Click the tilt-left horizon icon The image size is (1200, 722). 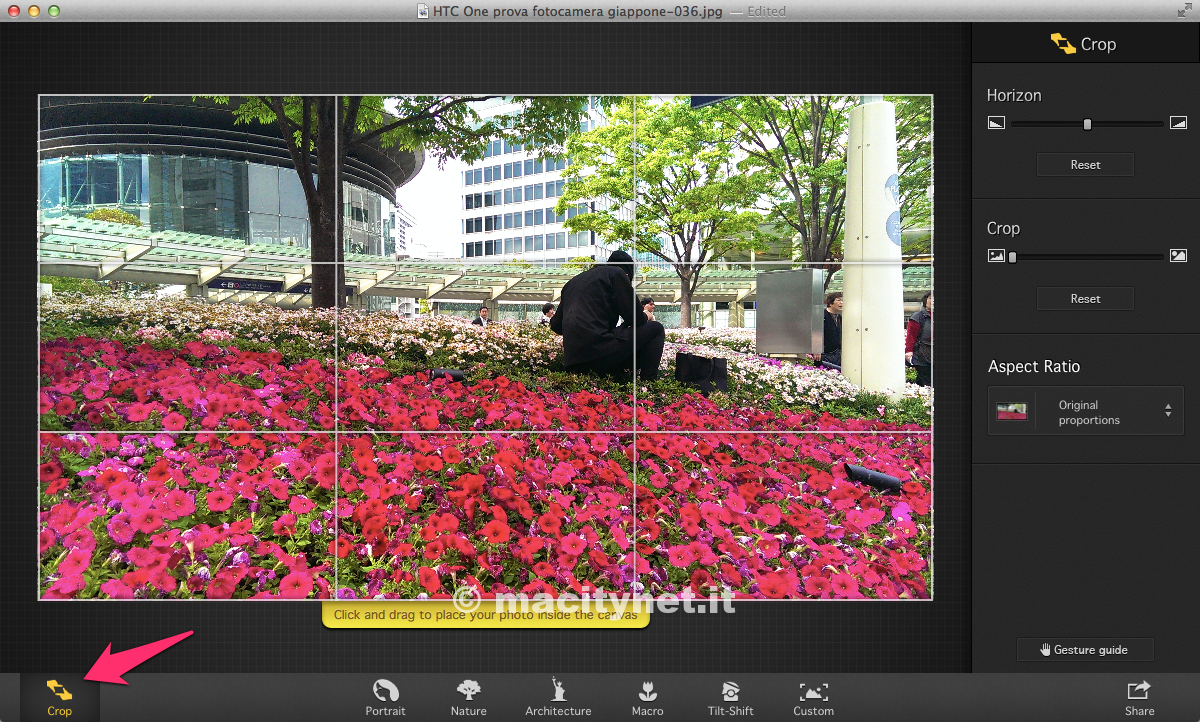pyautogui.click(x=996, y=123)
